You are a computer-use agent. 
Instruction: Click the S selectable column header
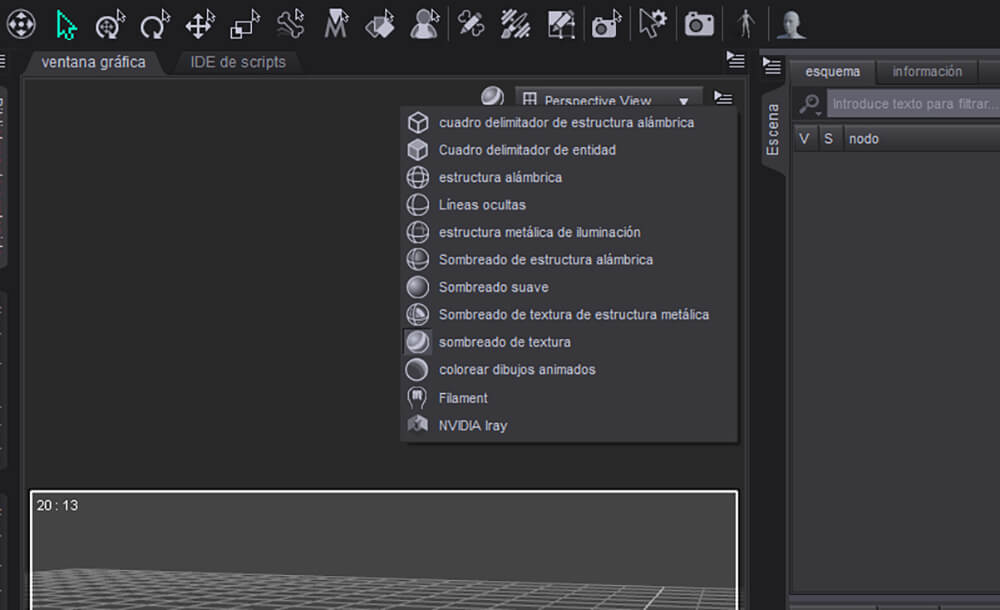click(x=828, y=138)
